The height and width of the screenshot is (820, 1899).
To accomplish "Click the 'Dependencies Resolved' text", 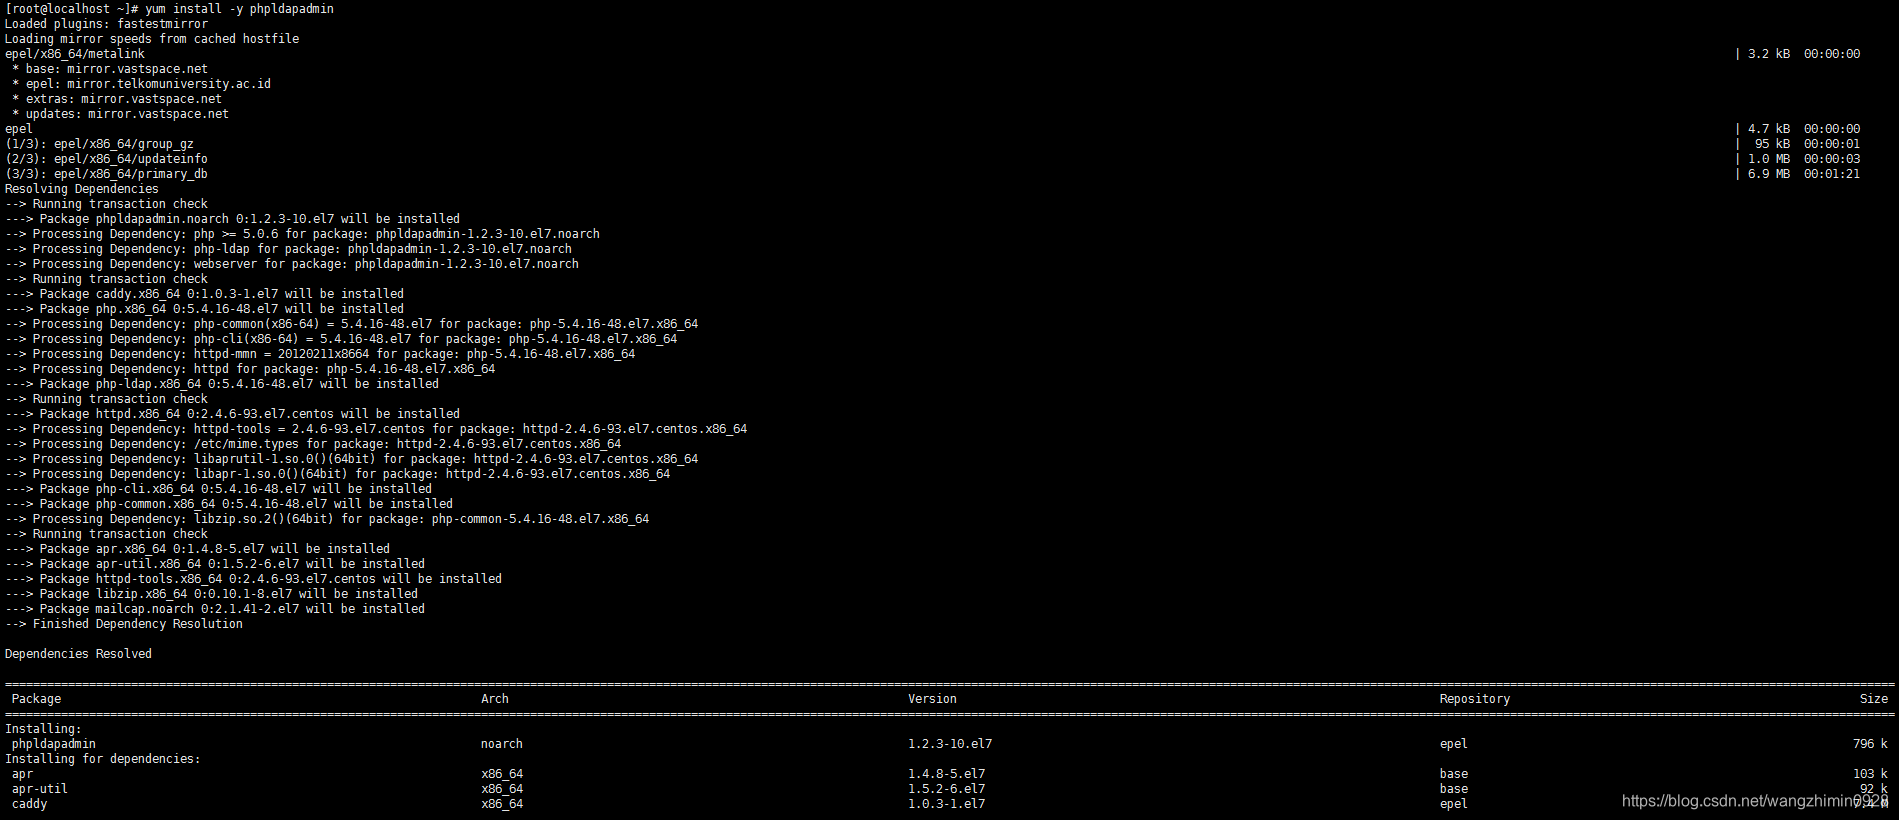I will pyautogui.click(x=79, y=654).
